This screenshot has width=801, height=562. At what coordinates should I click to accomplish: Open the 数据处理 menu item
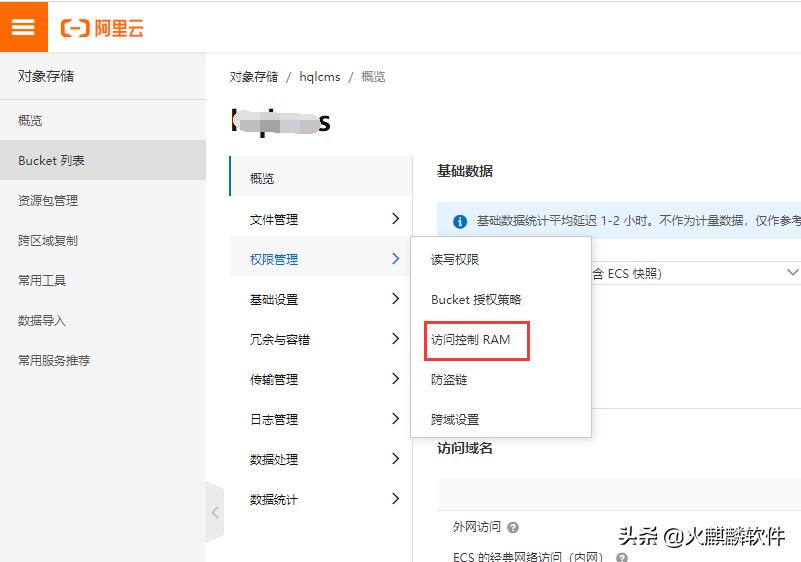321,459
